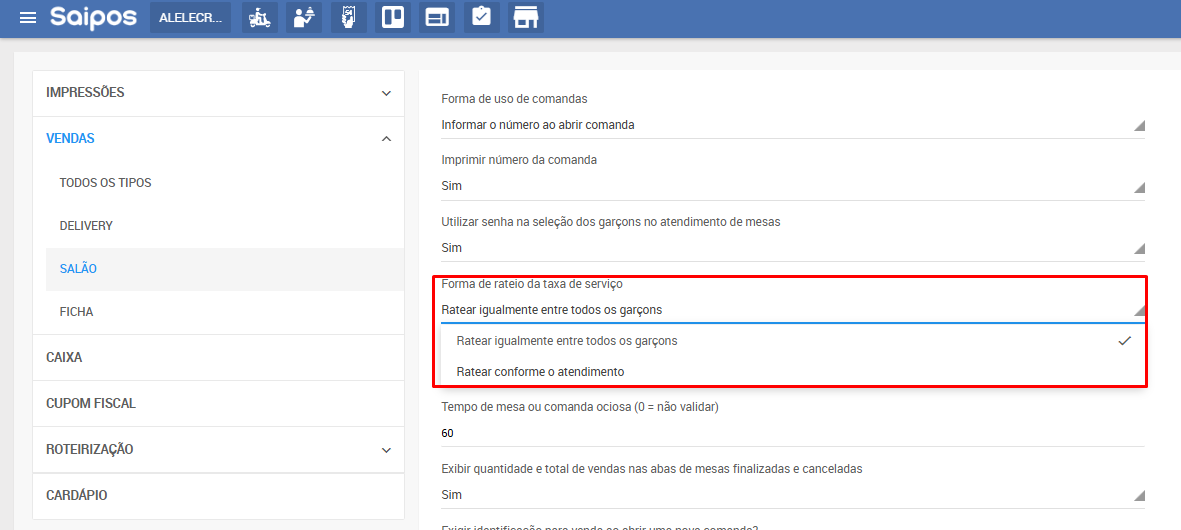1181x530 pixels.
Task: Select "Ratear conforme o atendimento" option
Action: click(x=540, y=372)
